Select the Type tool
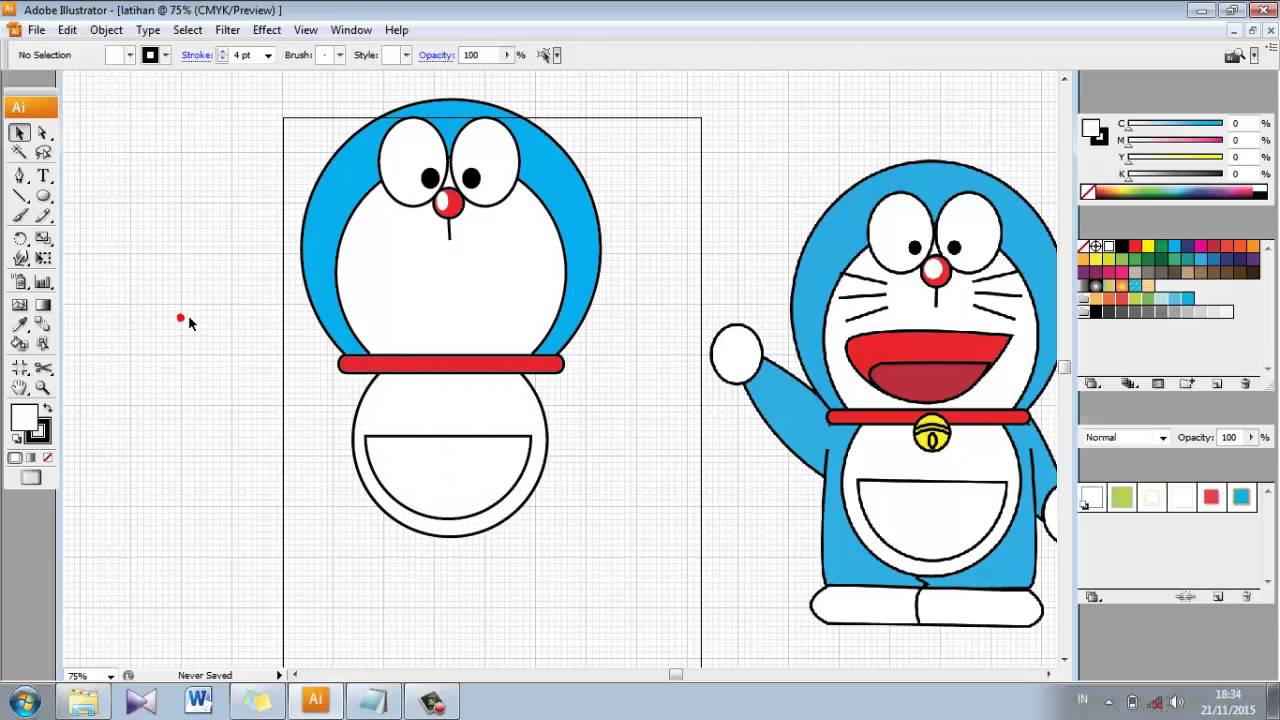 click(43, 176)
